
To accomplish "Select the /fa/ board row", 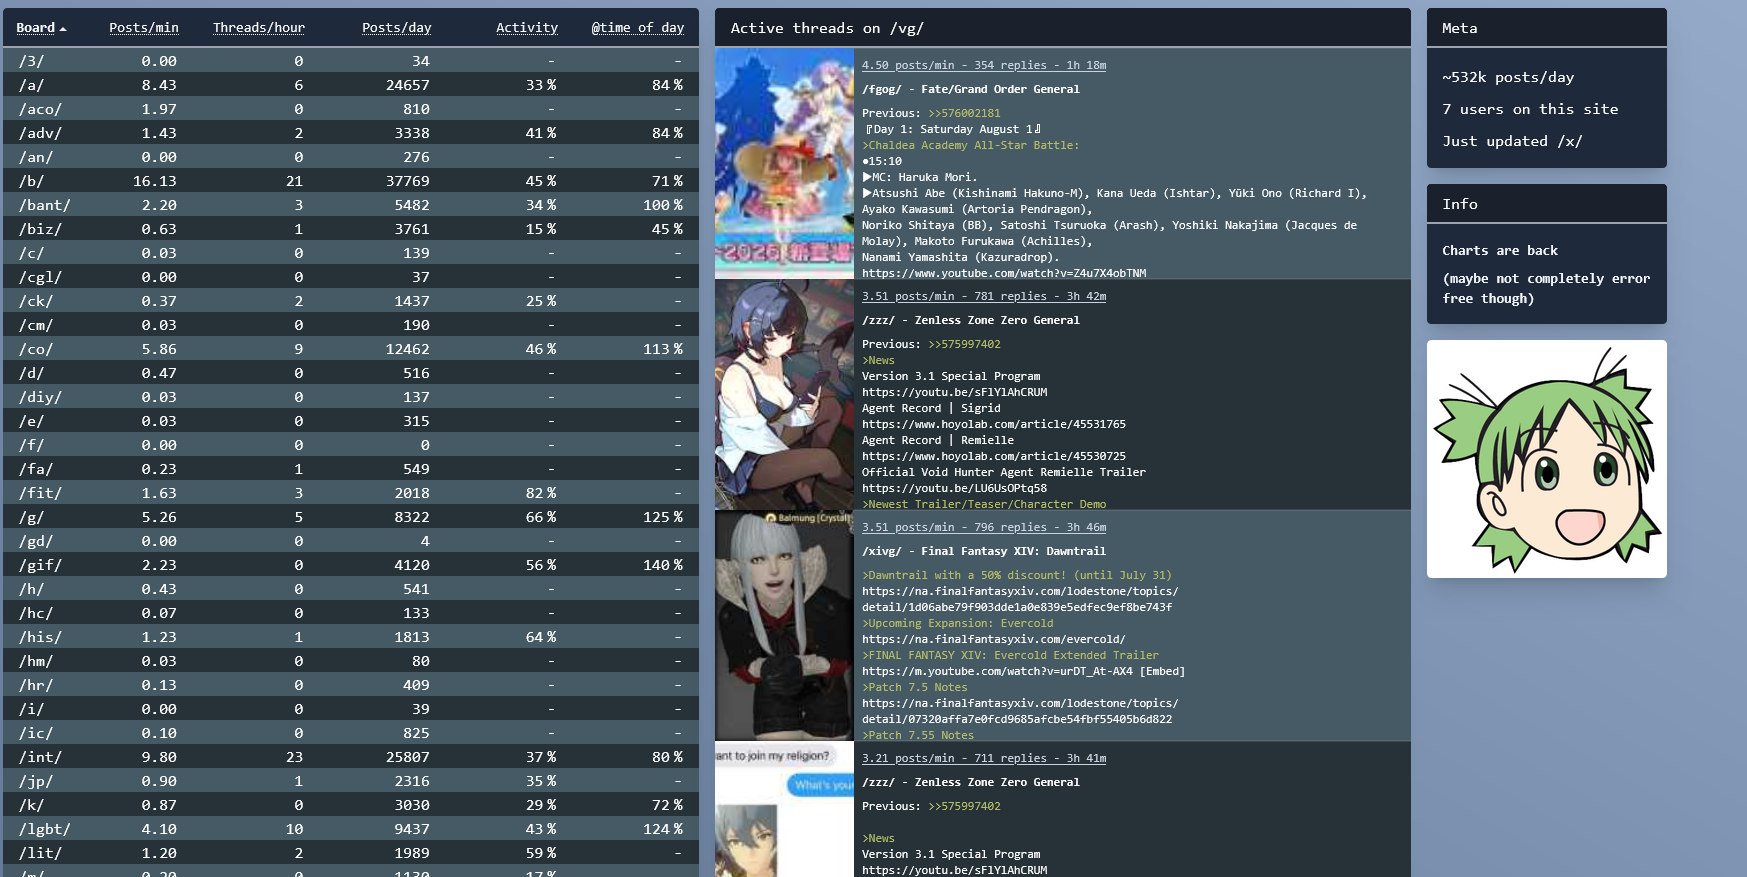I will point(351,469).
